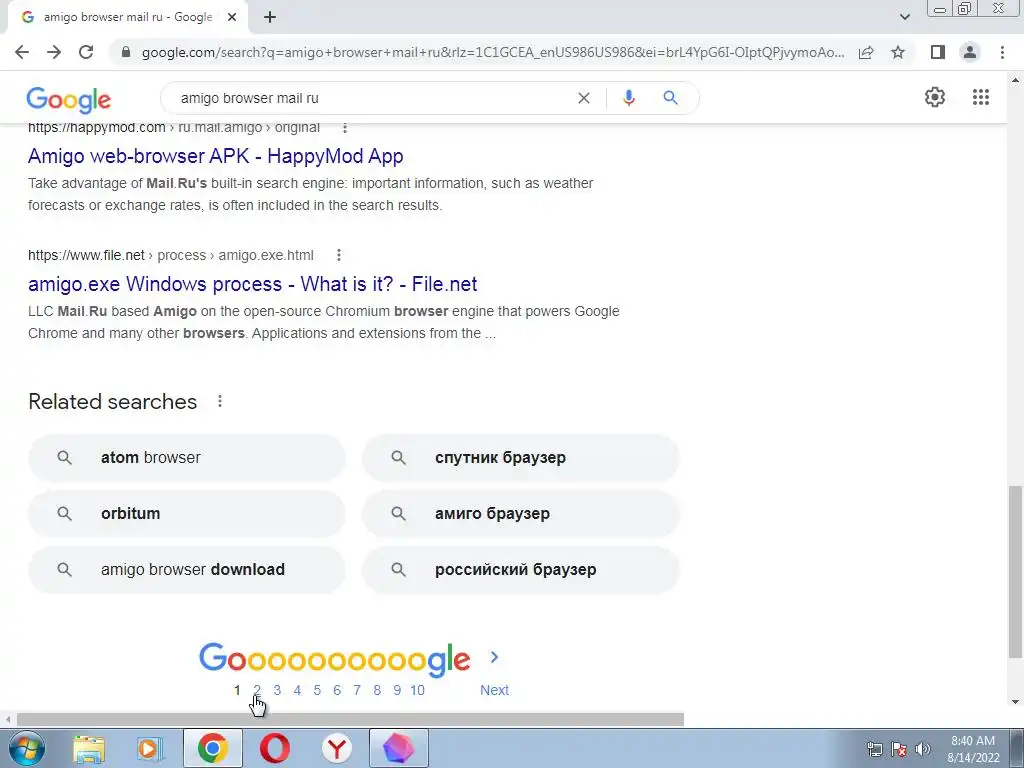Submit search with the magnifier icon
Viewport: 1024px width, 768px height.
pos(670,98)
